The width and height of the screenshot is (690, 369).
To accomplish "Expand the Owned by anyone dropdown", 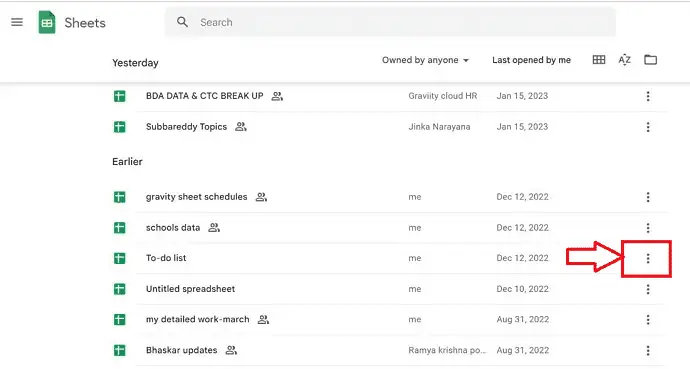I will [425, 60].
